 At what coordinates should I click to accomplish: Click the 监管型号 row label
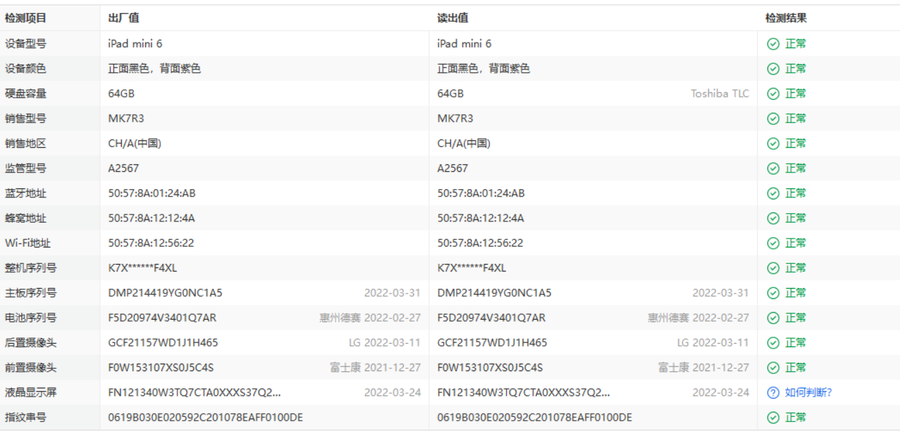click(x=26, y=168)
